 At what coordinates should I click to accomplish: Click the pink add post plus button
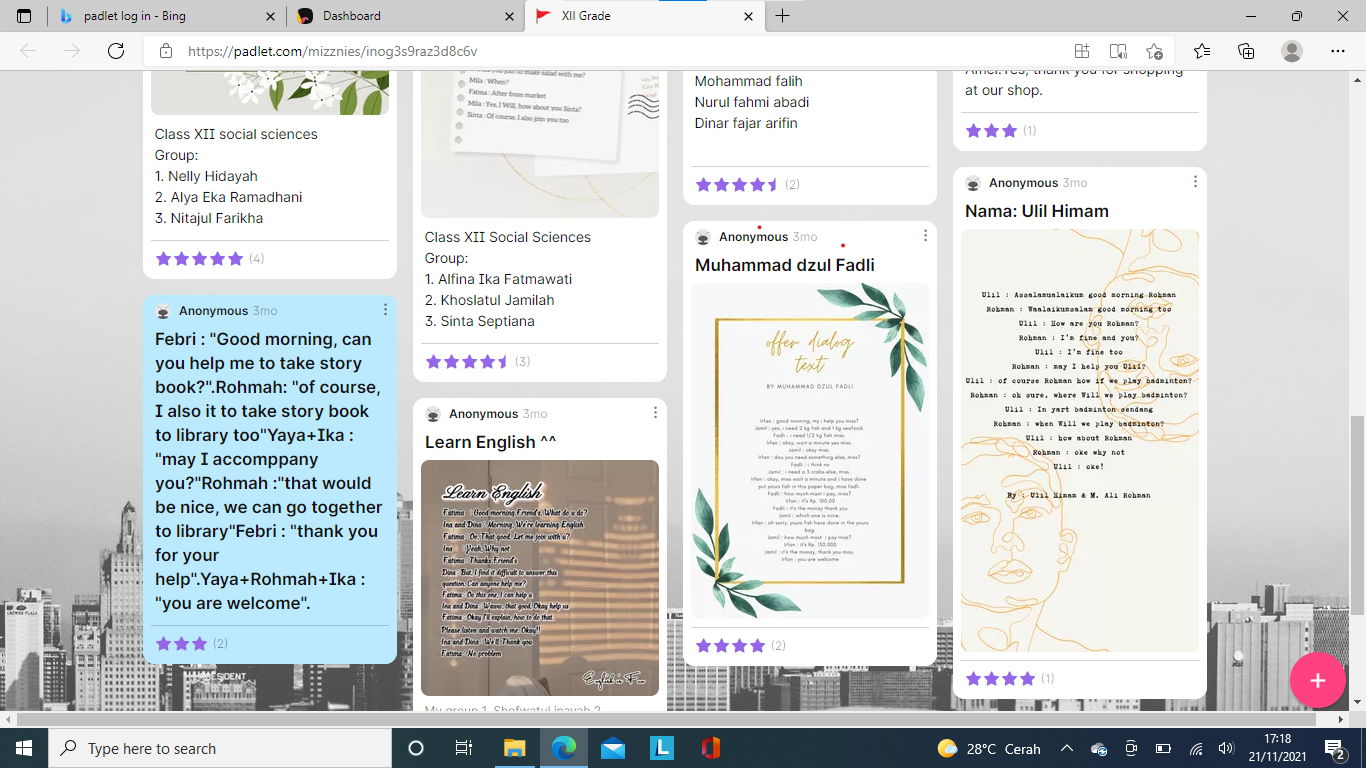1317,680
